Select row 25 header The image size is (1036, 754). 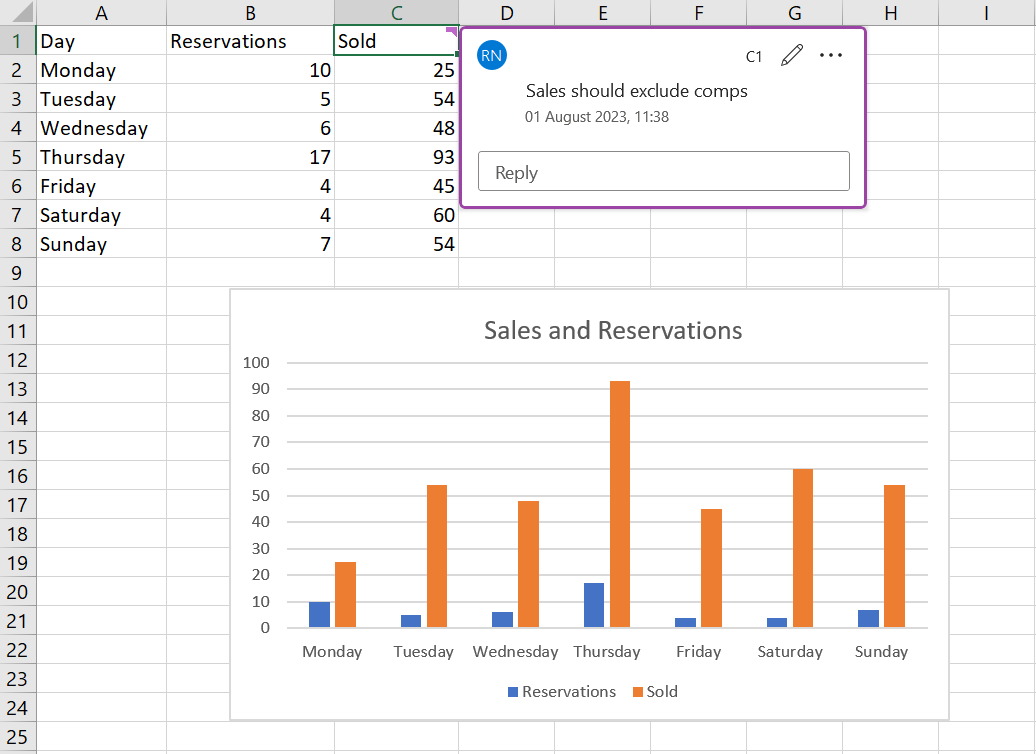tap(17, 737)
